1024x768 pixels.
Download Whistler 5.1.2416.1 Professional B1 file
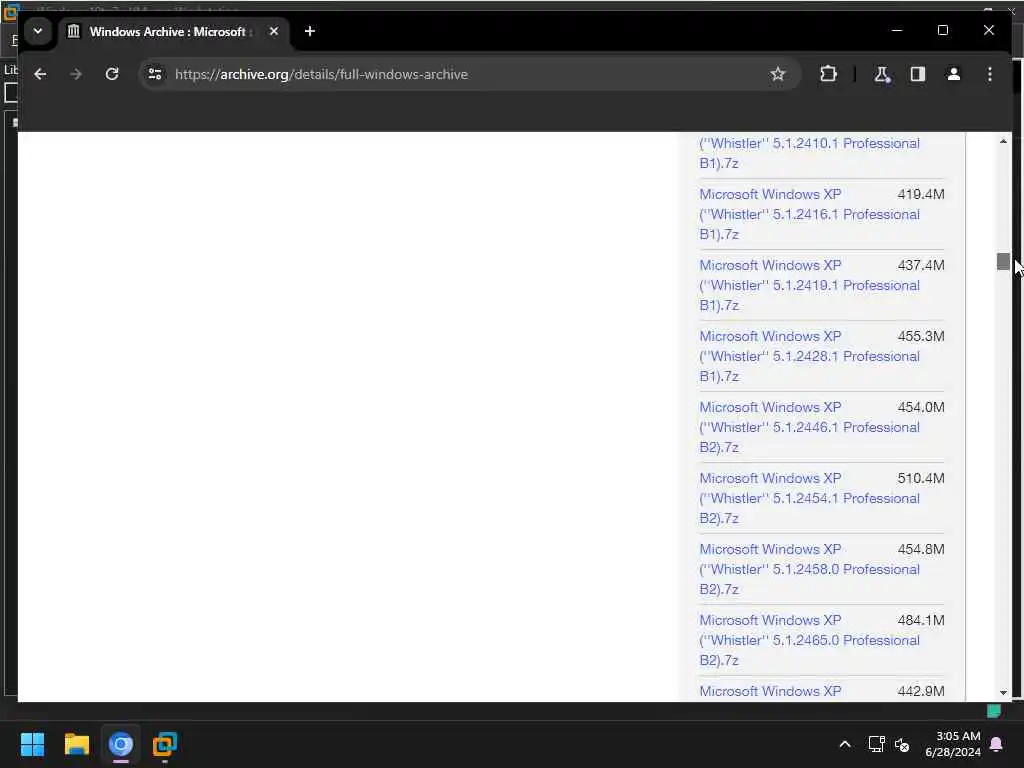(x=809, y=214)
